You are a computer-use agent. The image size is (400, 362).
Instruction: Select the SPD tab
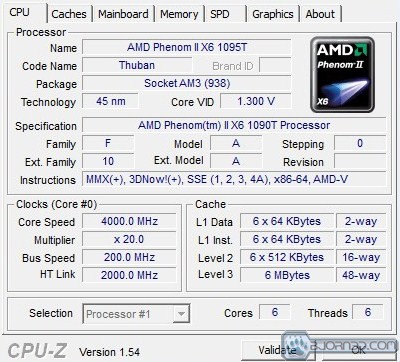[225, 14]
